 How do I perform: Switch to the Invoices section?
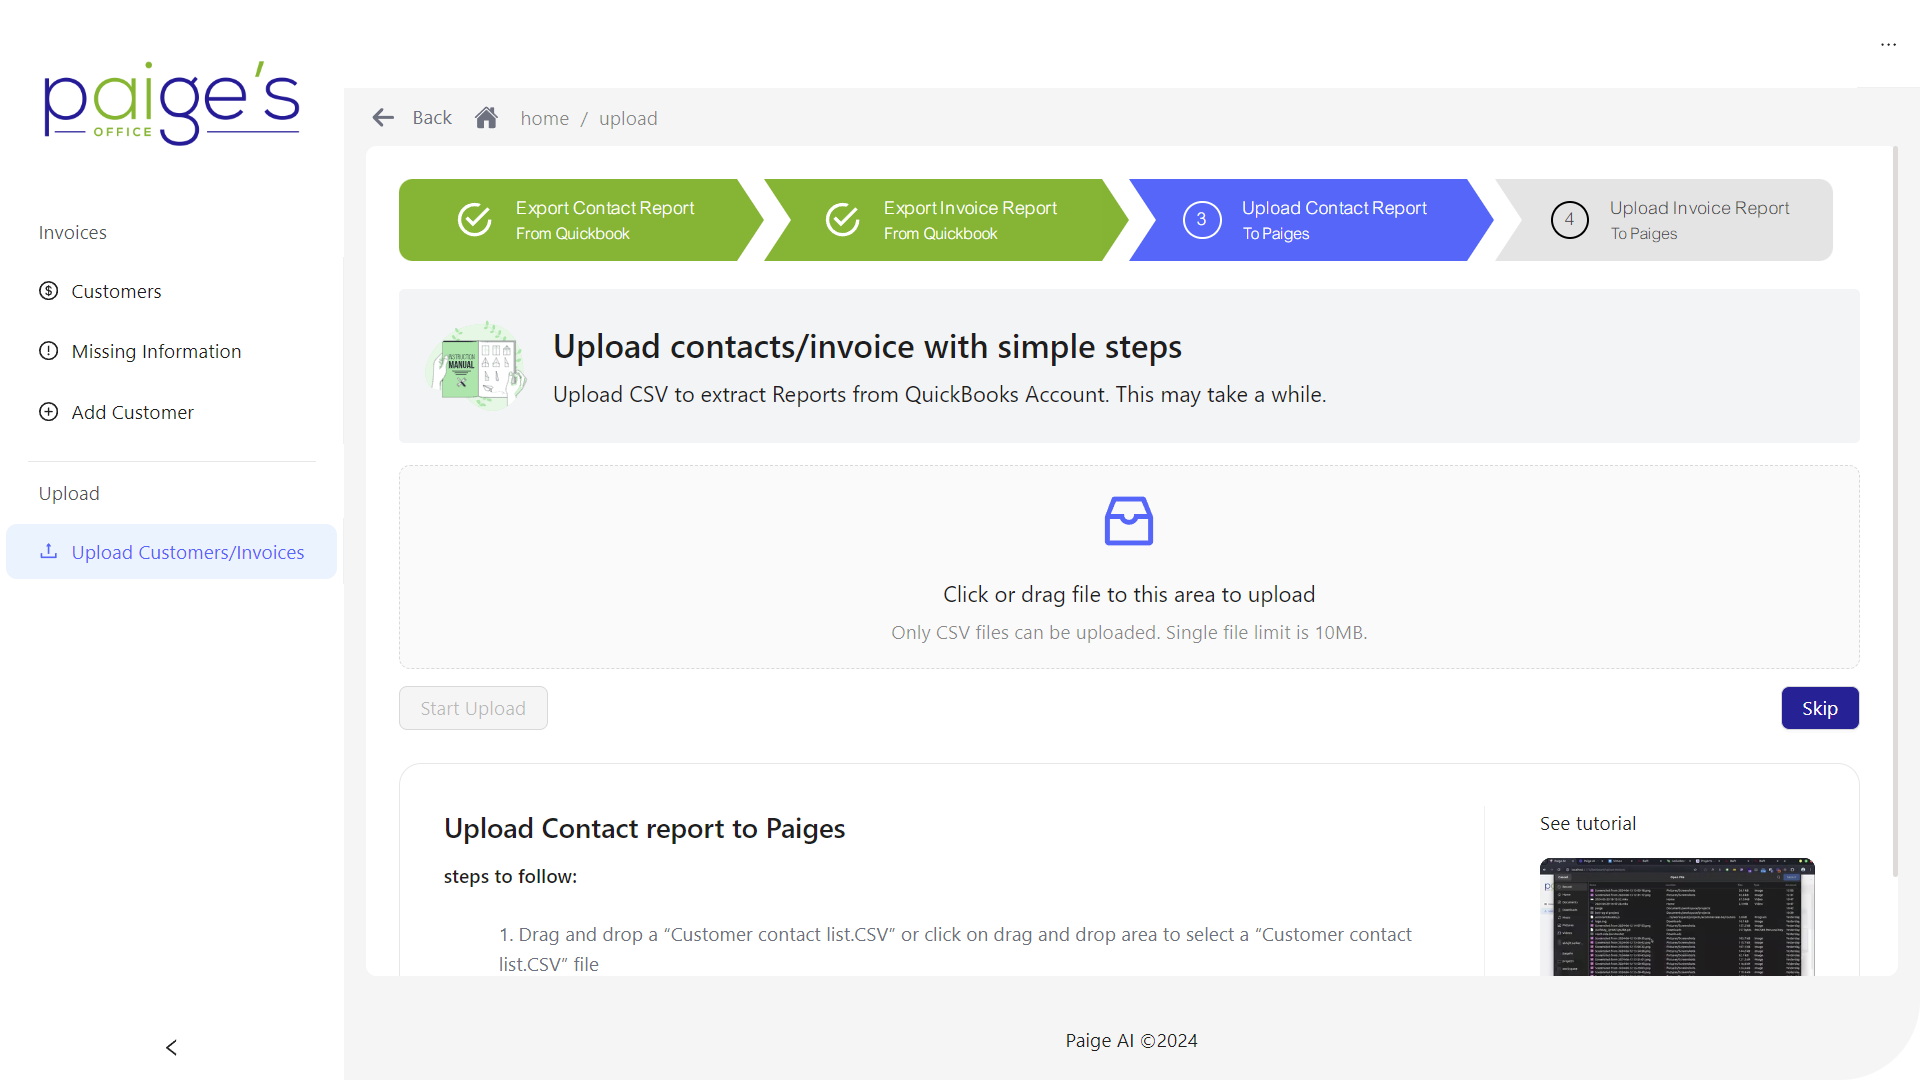[72, 232]
